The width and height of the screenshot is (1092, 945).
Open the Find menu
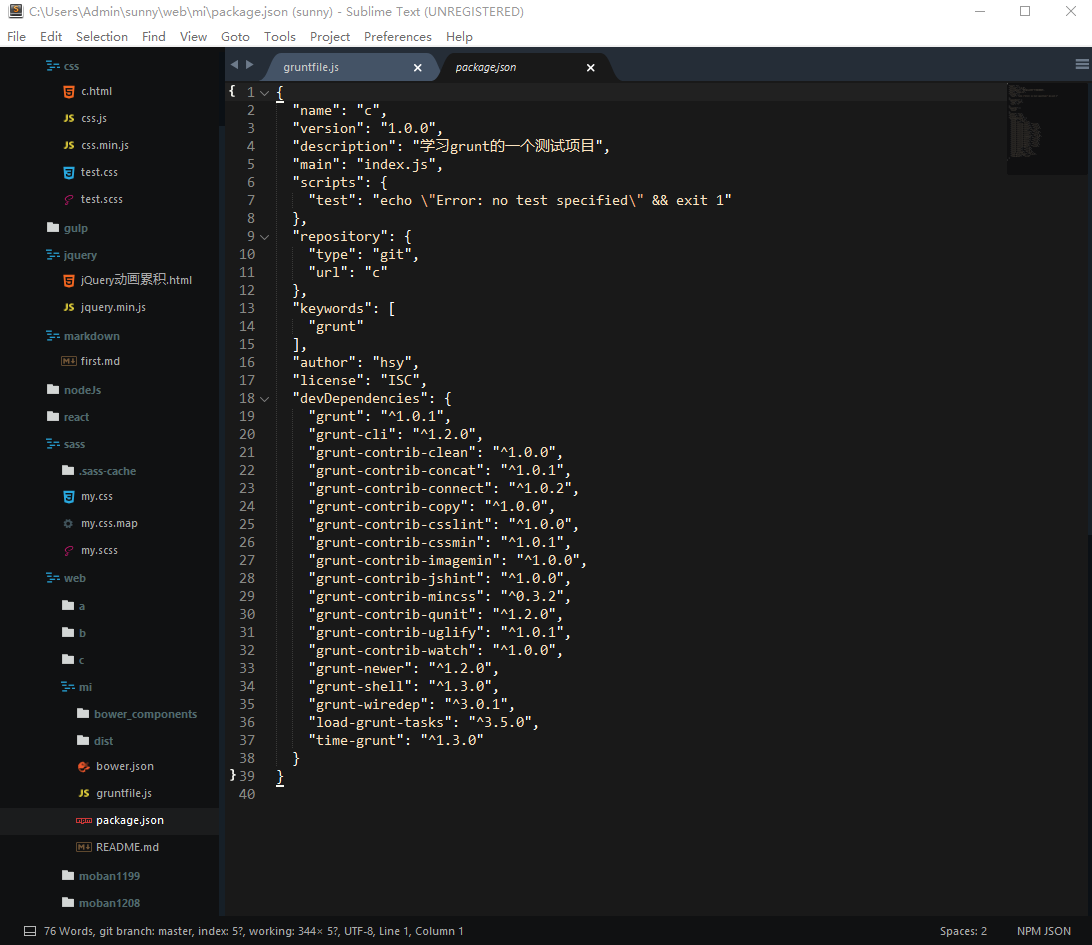[153, 36]
